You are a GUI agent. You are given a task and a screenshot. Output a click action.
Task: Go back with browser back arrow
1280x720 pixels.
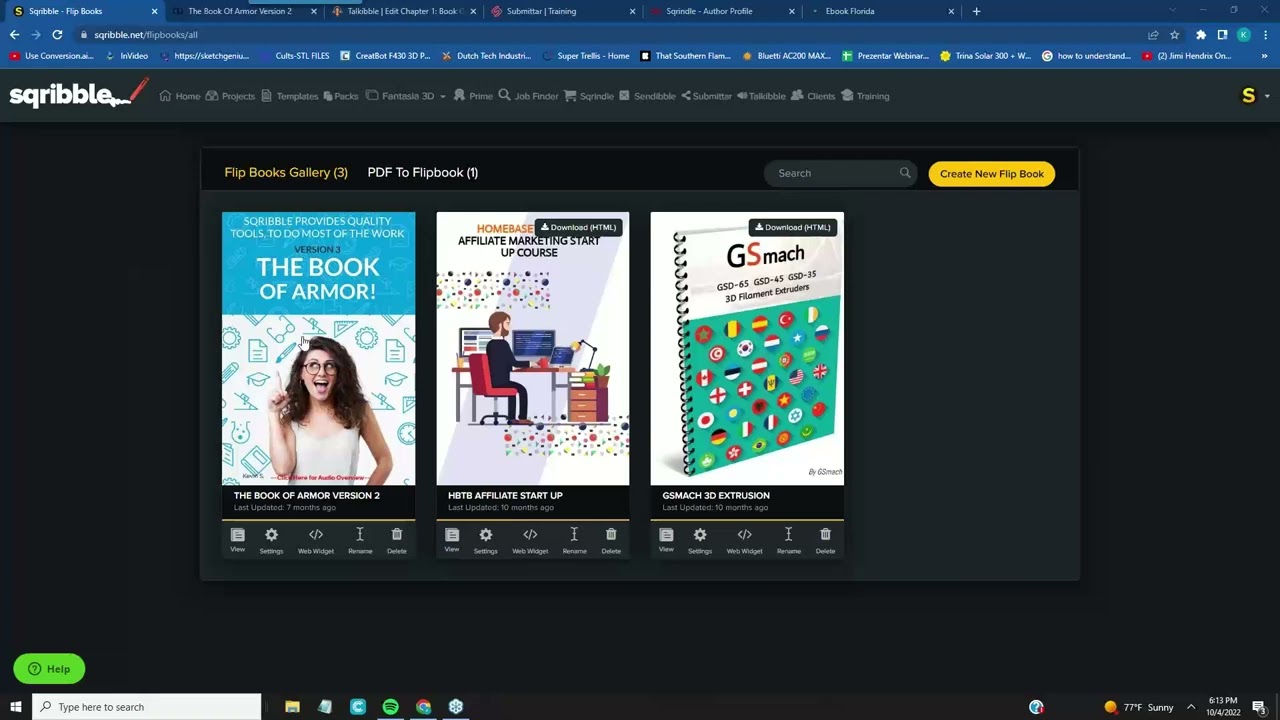click(14, 34)
